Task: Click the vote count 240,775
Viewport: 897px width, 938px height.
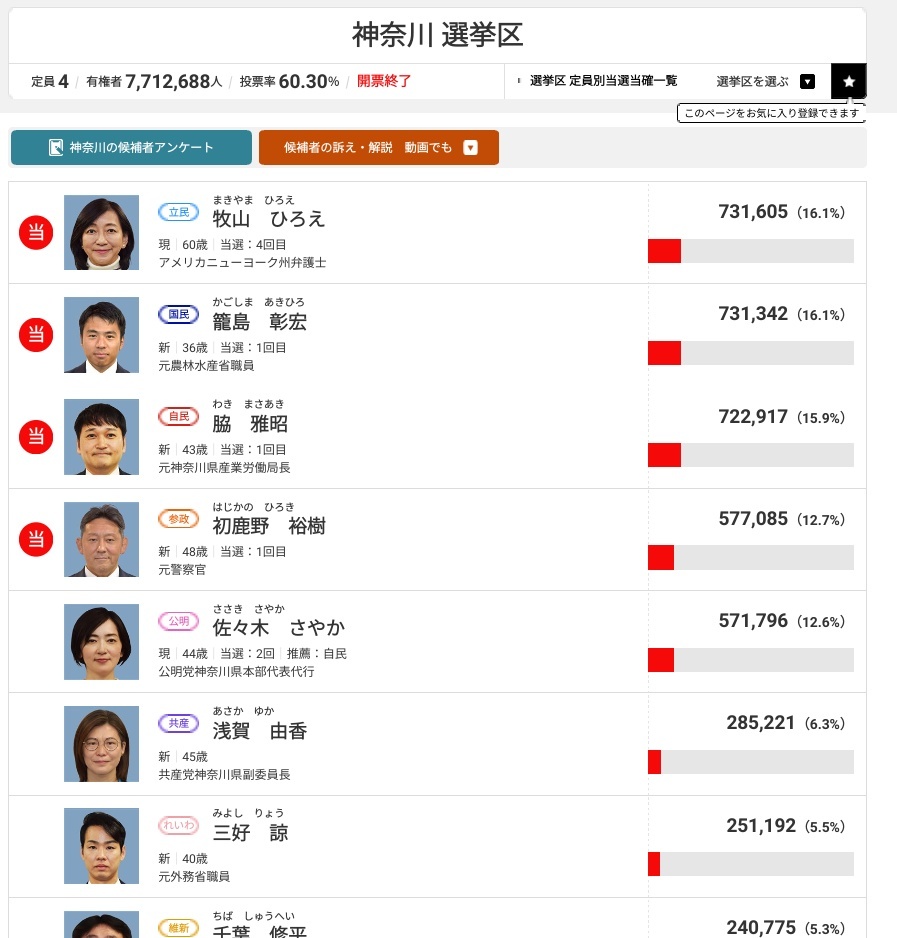Action: (761, 928)
